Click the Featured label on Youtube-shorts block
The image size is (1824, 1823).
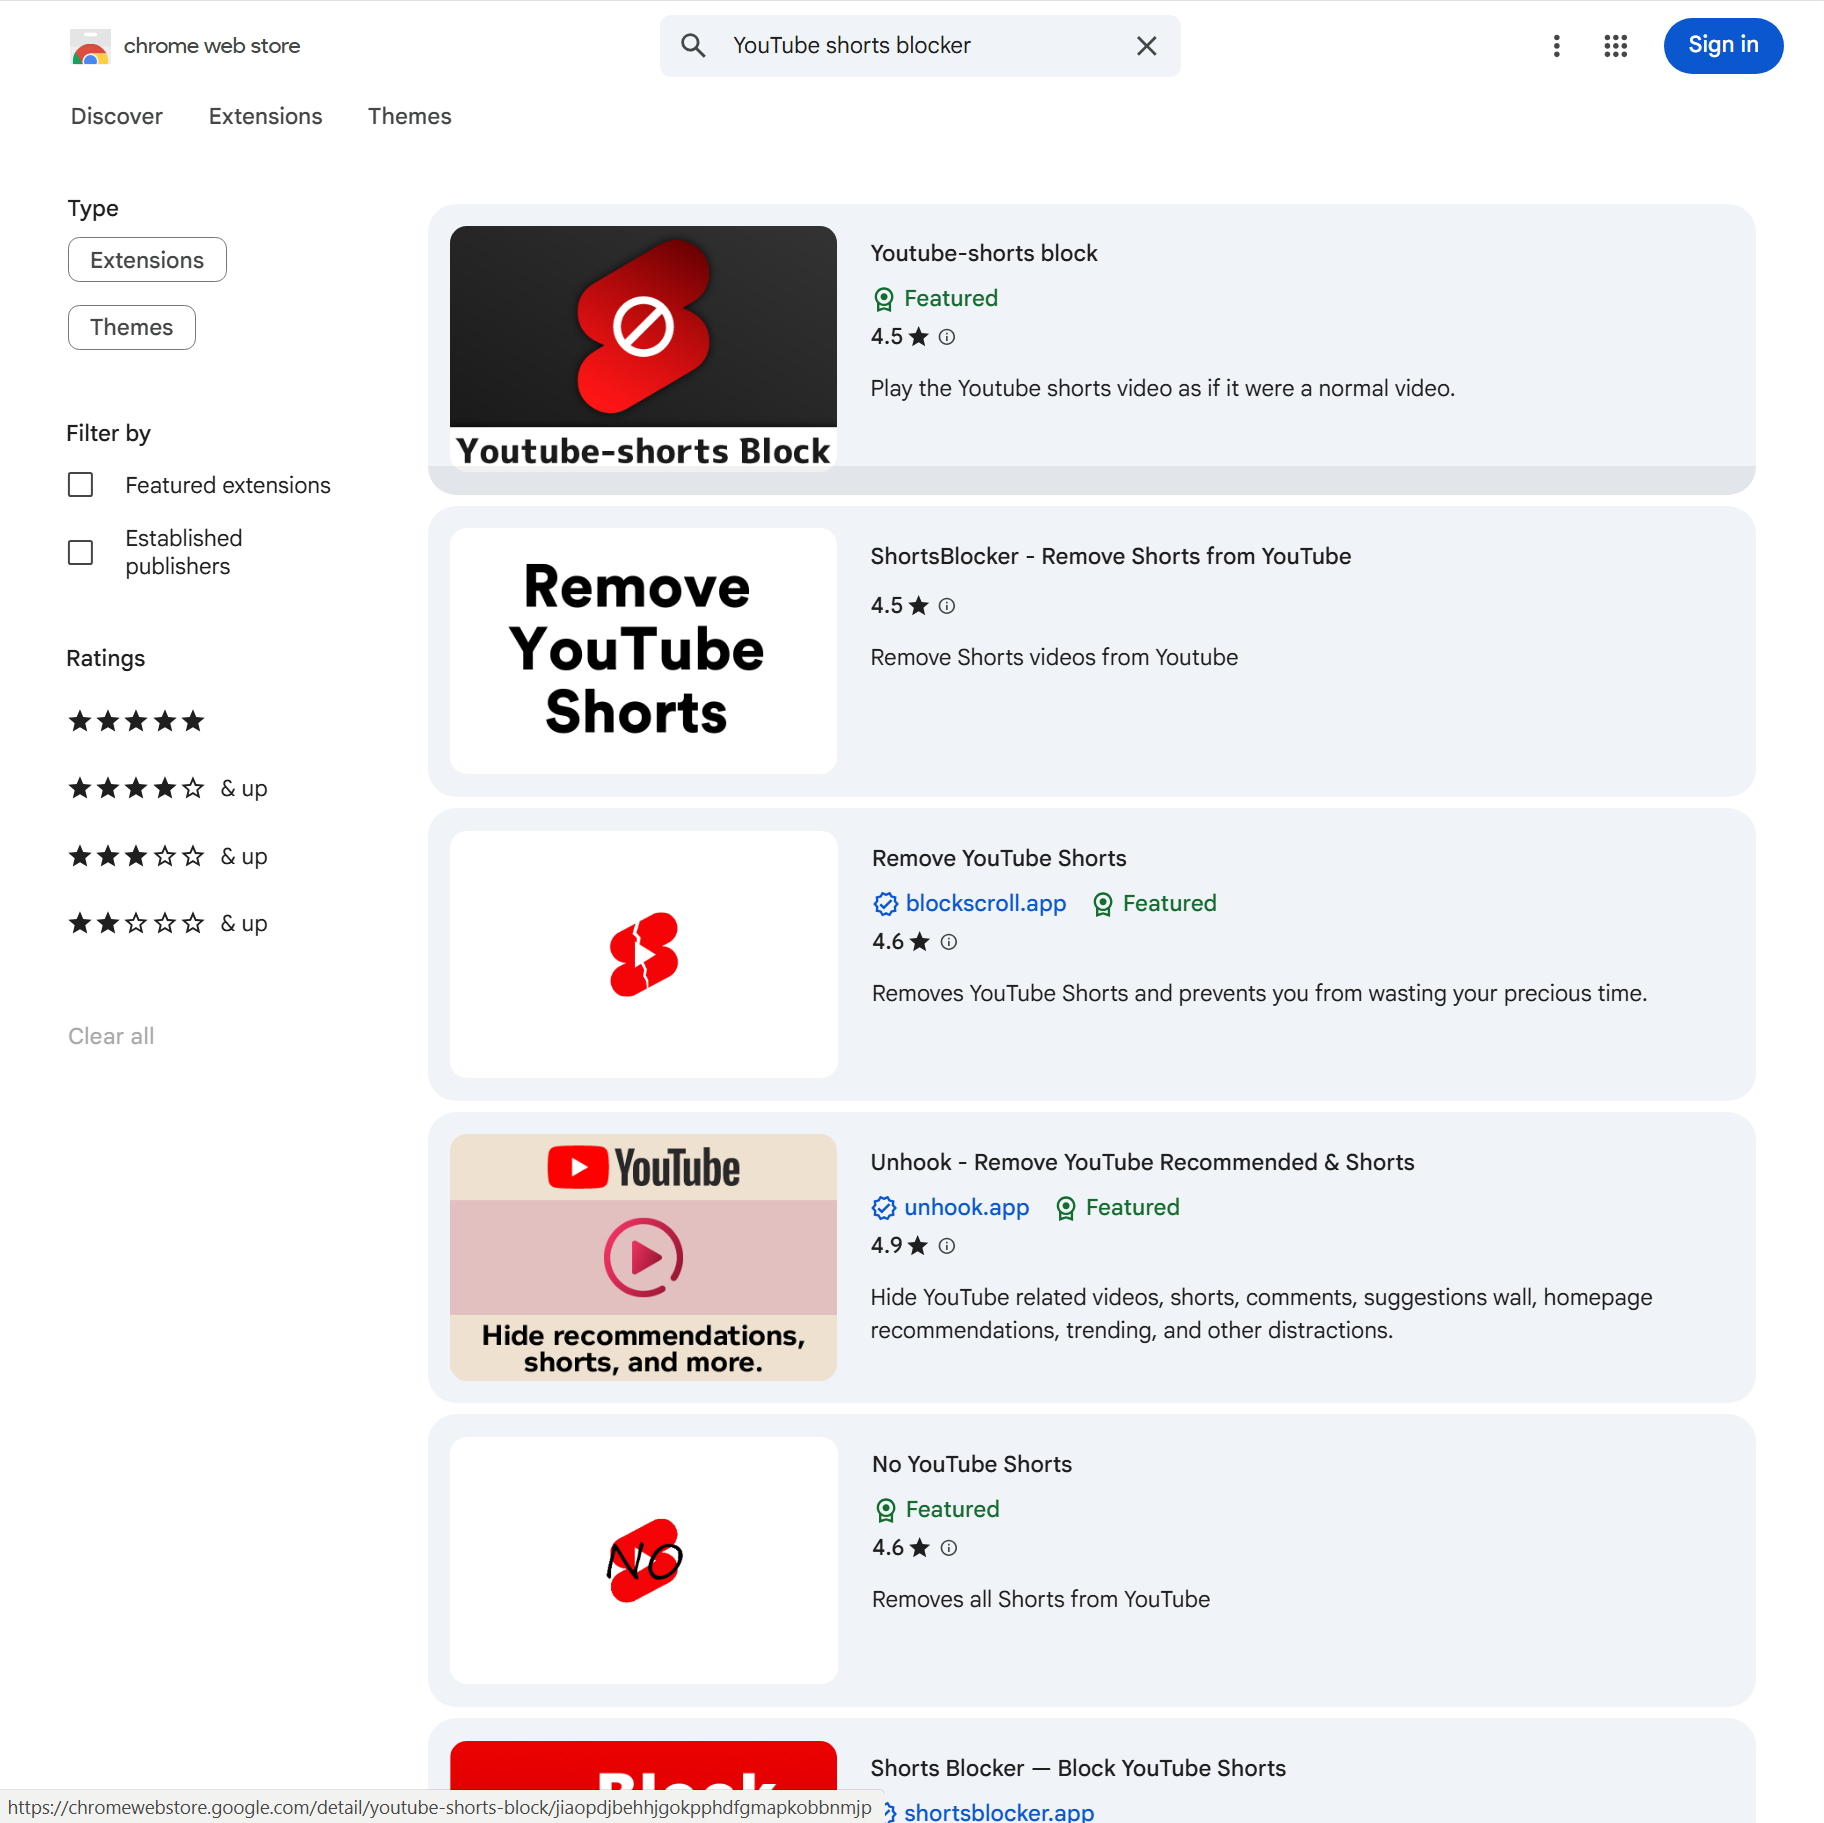[951, 298]
